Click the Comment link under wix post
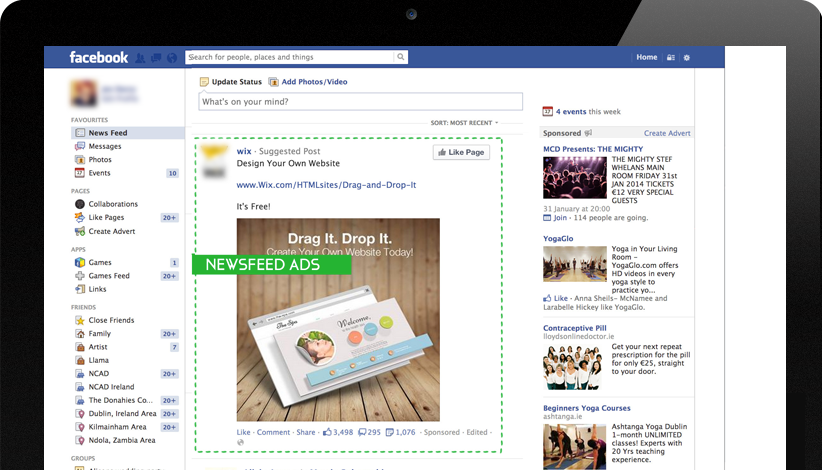 [273, 432]
